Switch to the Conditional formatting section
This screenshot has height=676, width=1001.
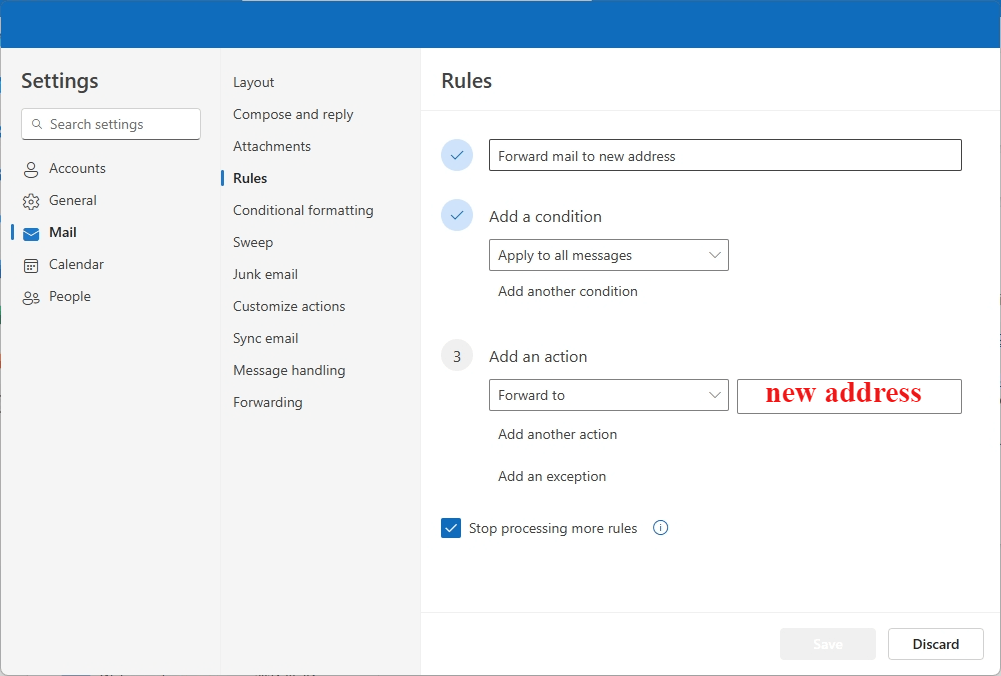point(303,210)
